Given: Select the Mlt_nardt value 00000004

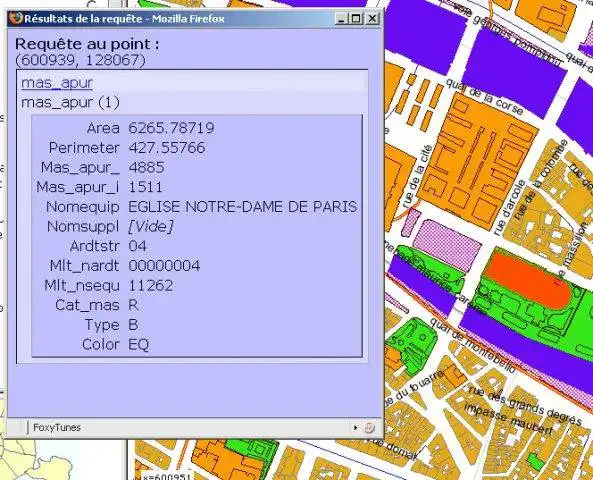Looking at the screenshot, I should click(164, 266).
